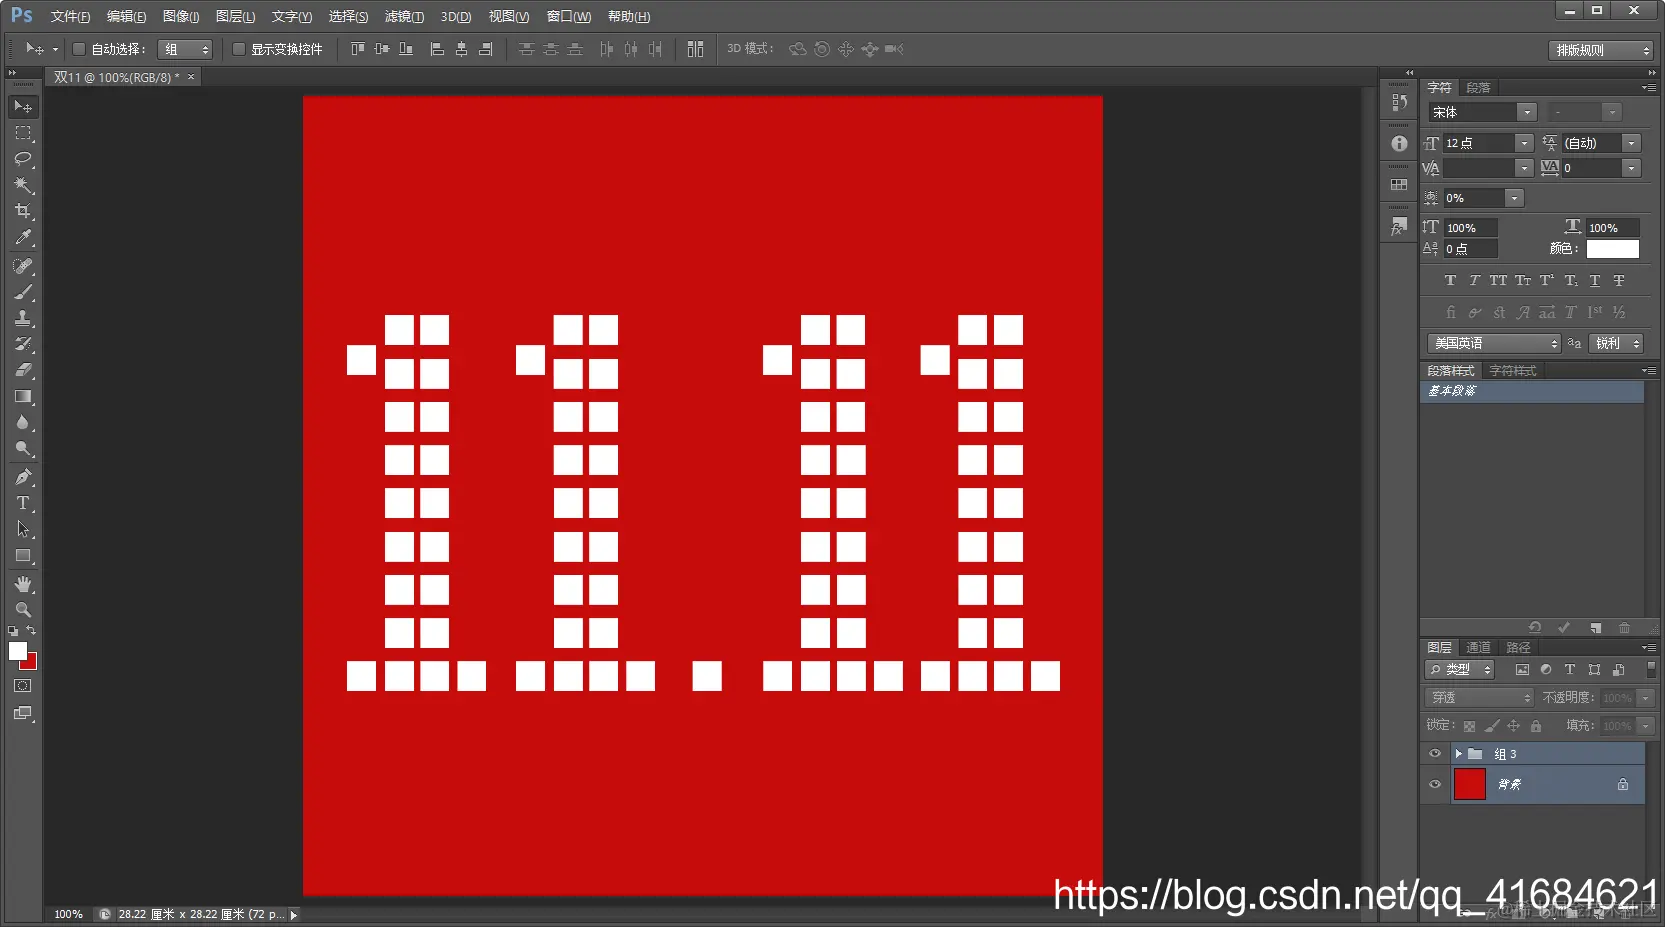
Task: Click Auto-Align Layers icon in options bar
Action: tap(695, 49)
